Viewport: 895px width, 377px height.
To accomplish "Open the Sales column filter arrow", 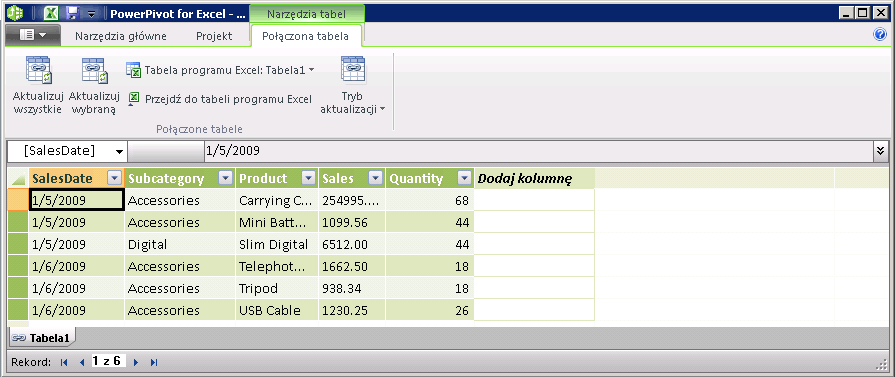I will pyautogui.click(x=375, y=178).
